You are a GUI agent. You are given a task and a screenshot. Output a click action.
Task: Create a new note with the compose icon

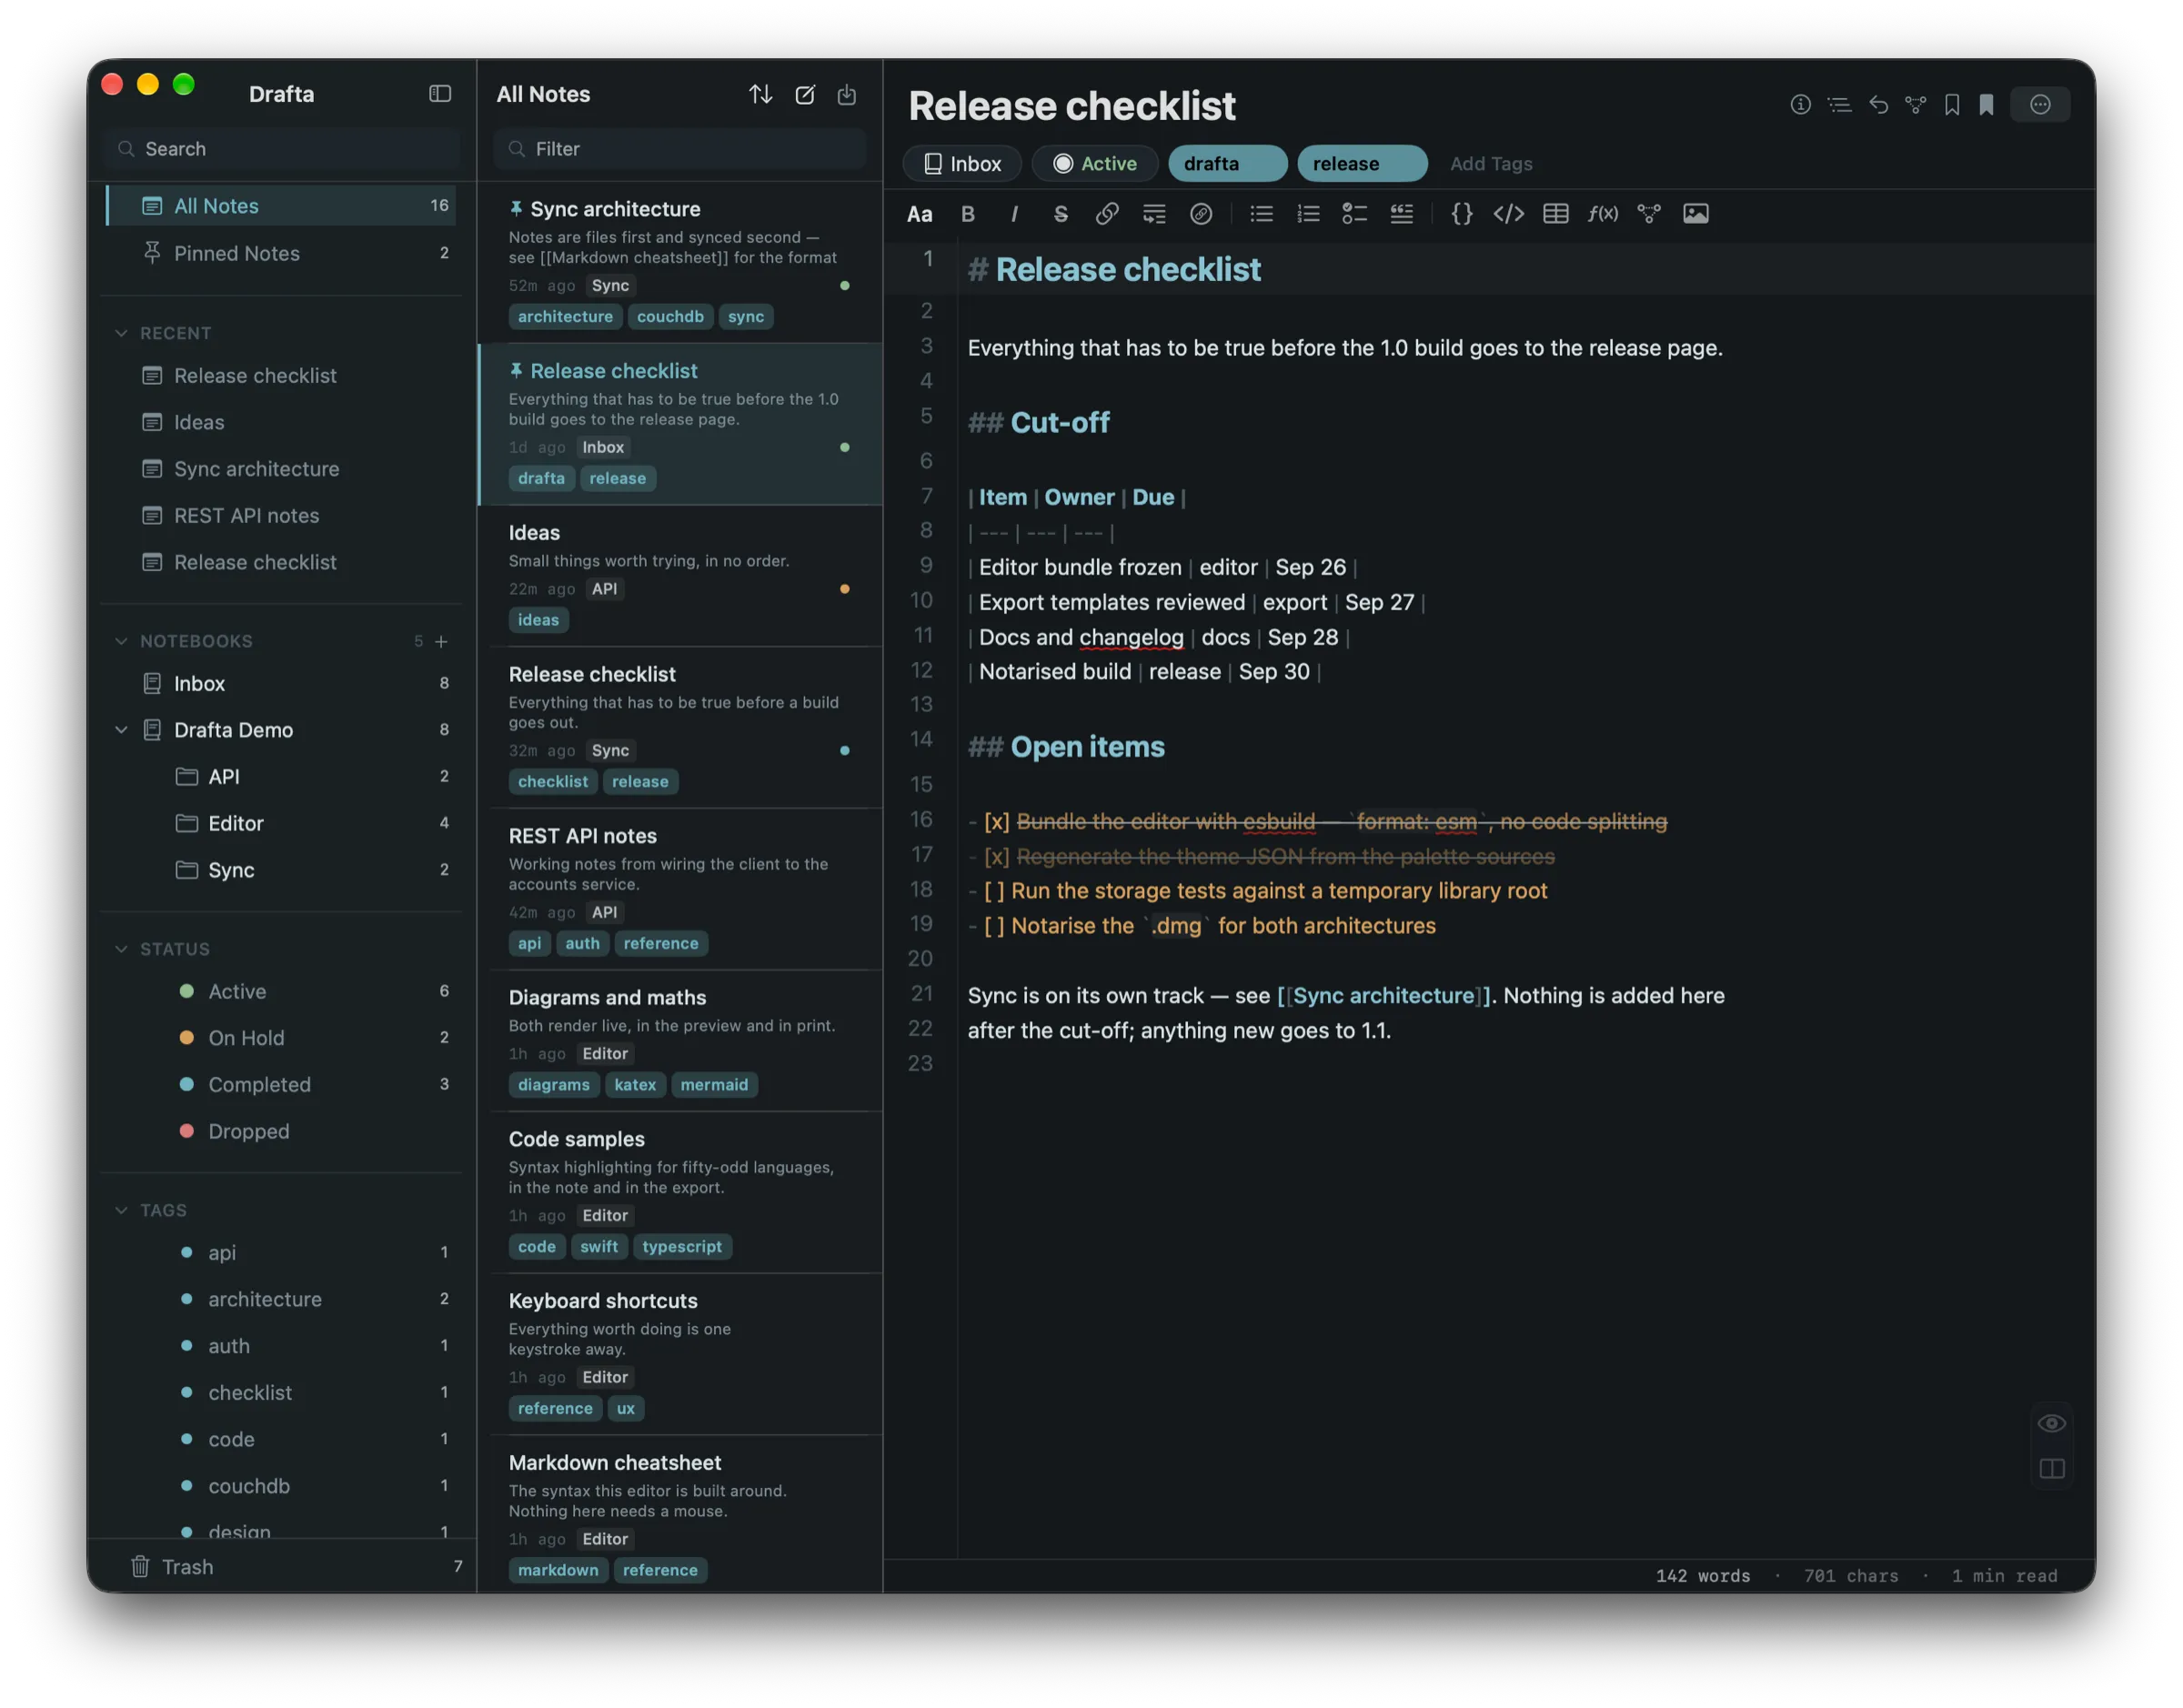pyautogui.click(x=805, y=94)
